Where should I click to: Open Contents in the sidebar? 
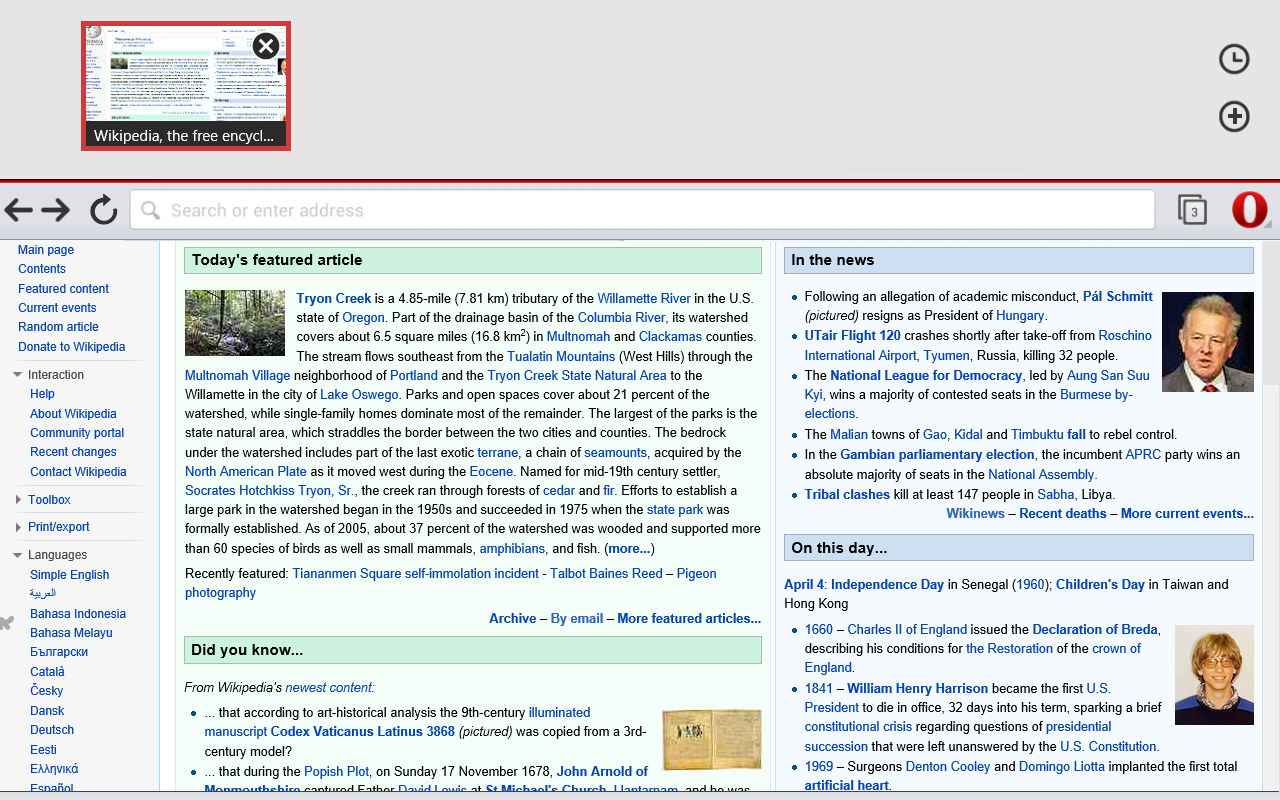pyautogui.click(x=42, y=269)
